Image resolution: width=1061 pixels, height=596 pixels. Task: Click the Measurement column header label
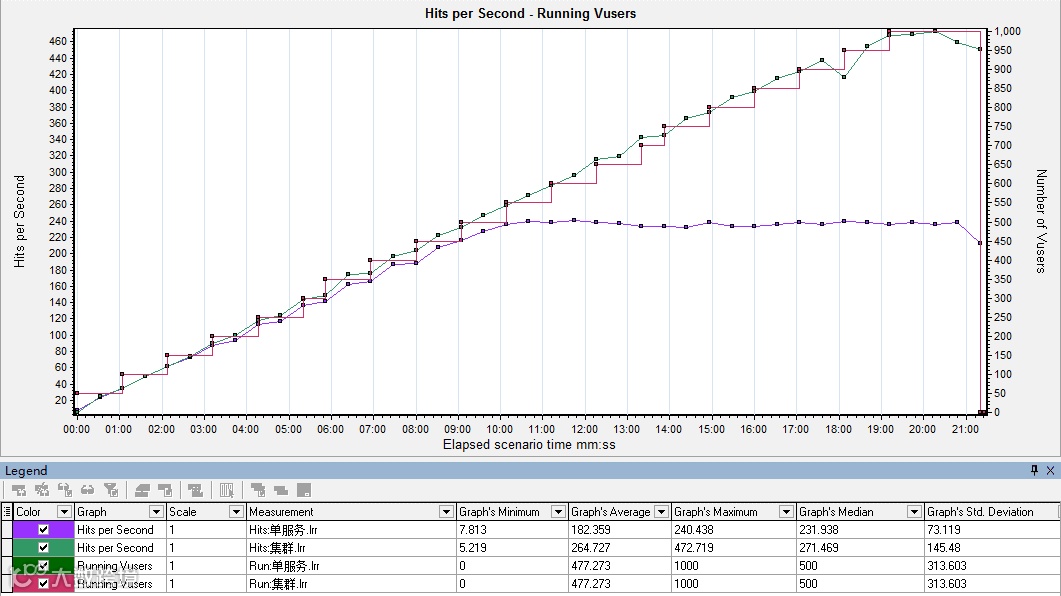(x=281, y=511)
